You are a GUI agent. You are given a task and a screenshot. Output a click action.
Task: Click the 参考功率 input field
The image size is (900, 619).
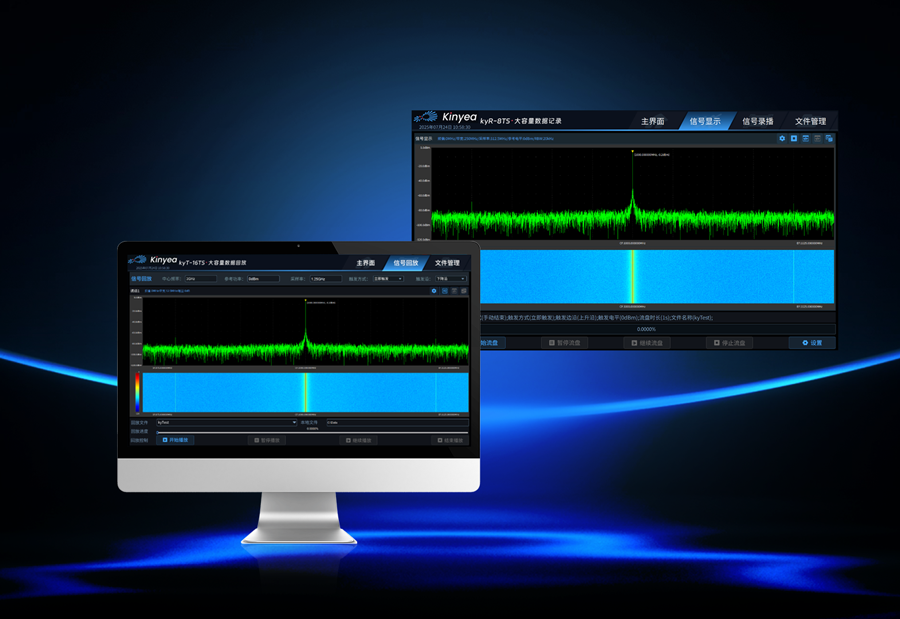click(x=263, y=279)
